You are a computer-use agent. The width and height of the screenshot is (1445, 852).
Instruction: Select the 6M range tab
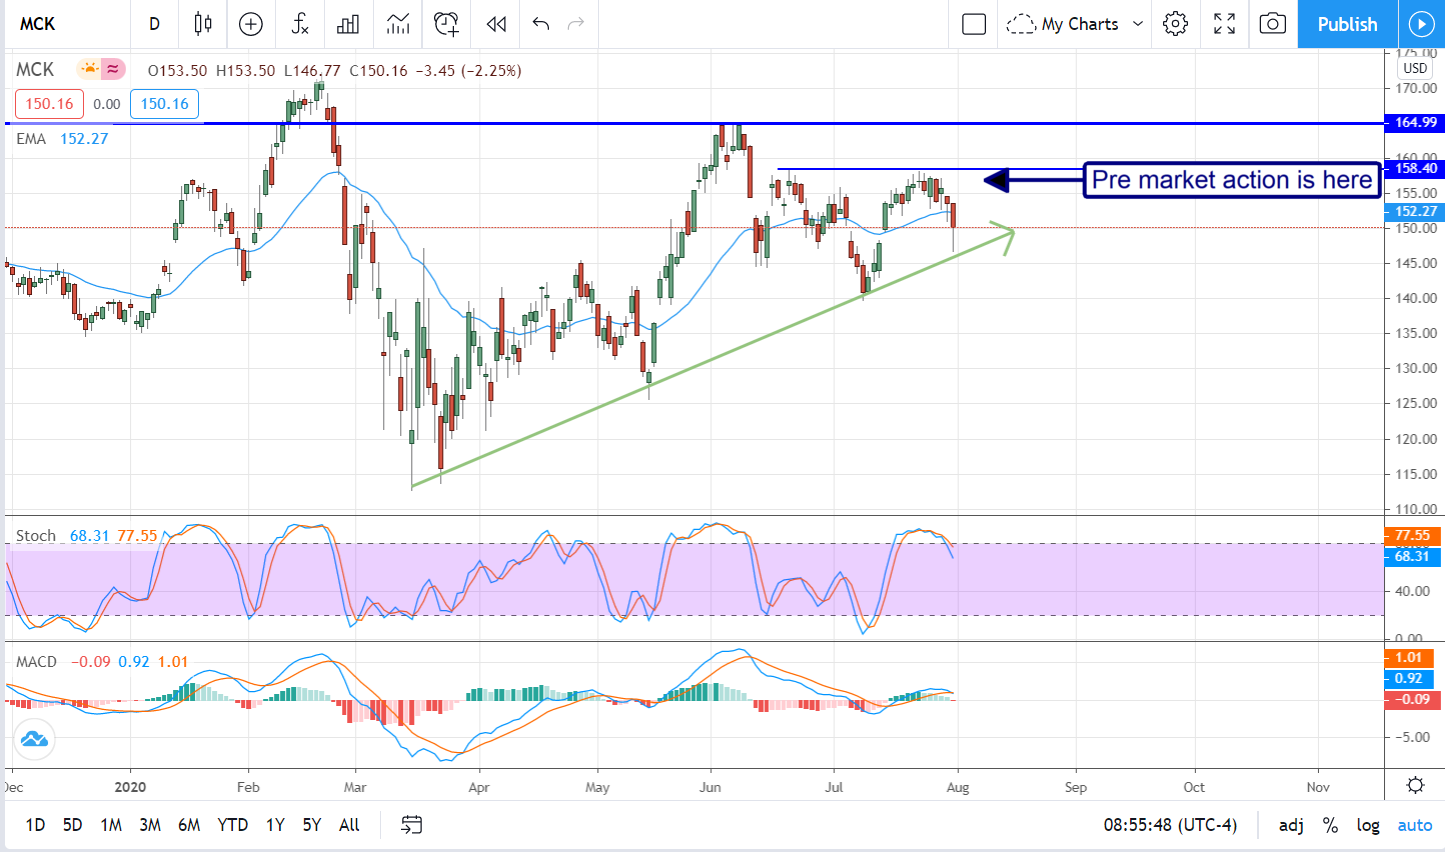(189, 825)
